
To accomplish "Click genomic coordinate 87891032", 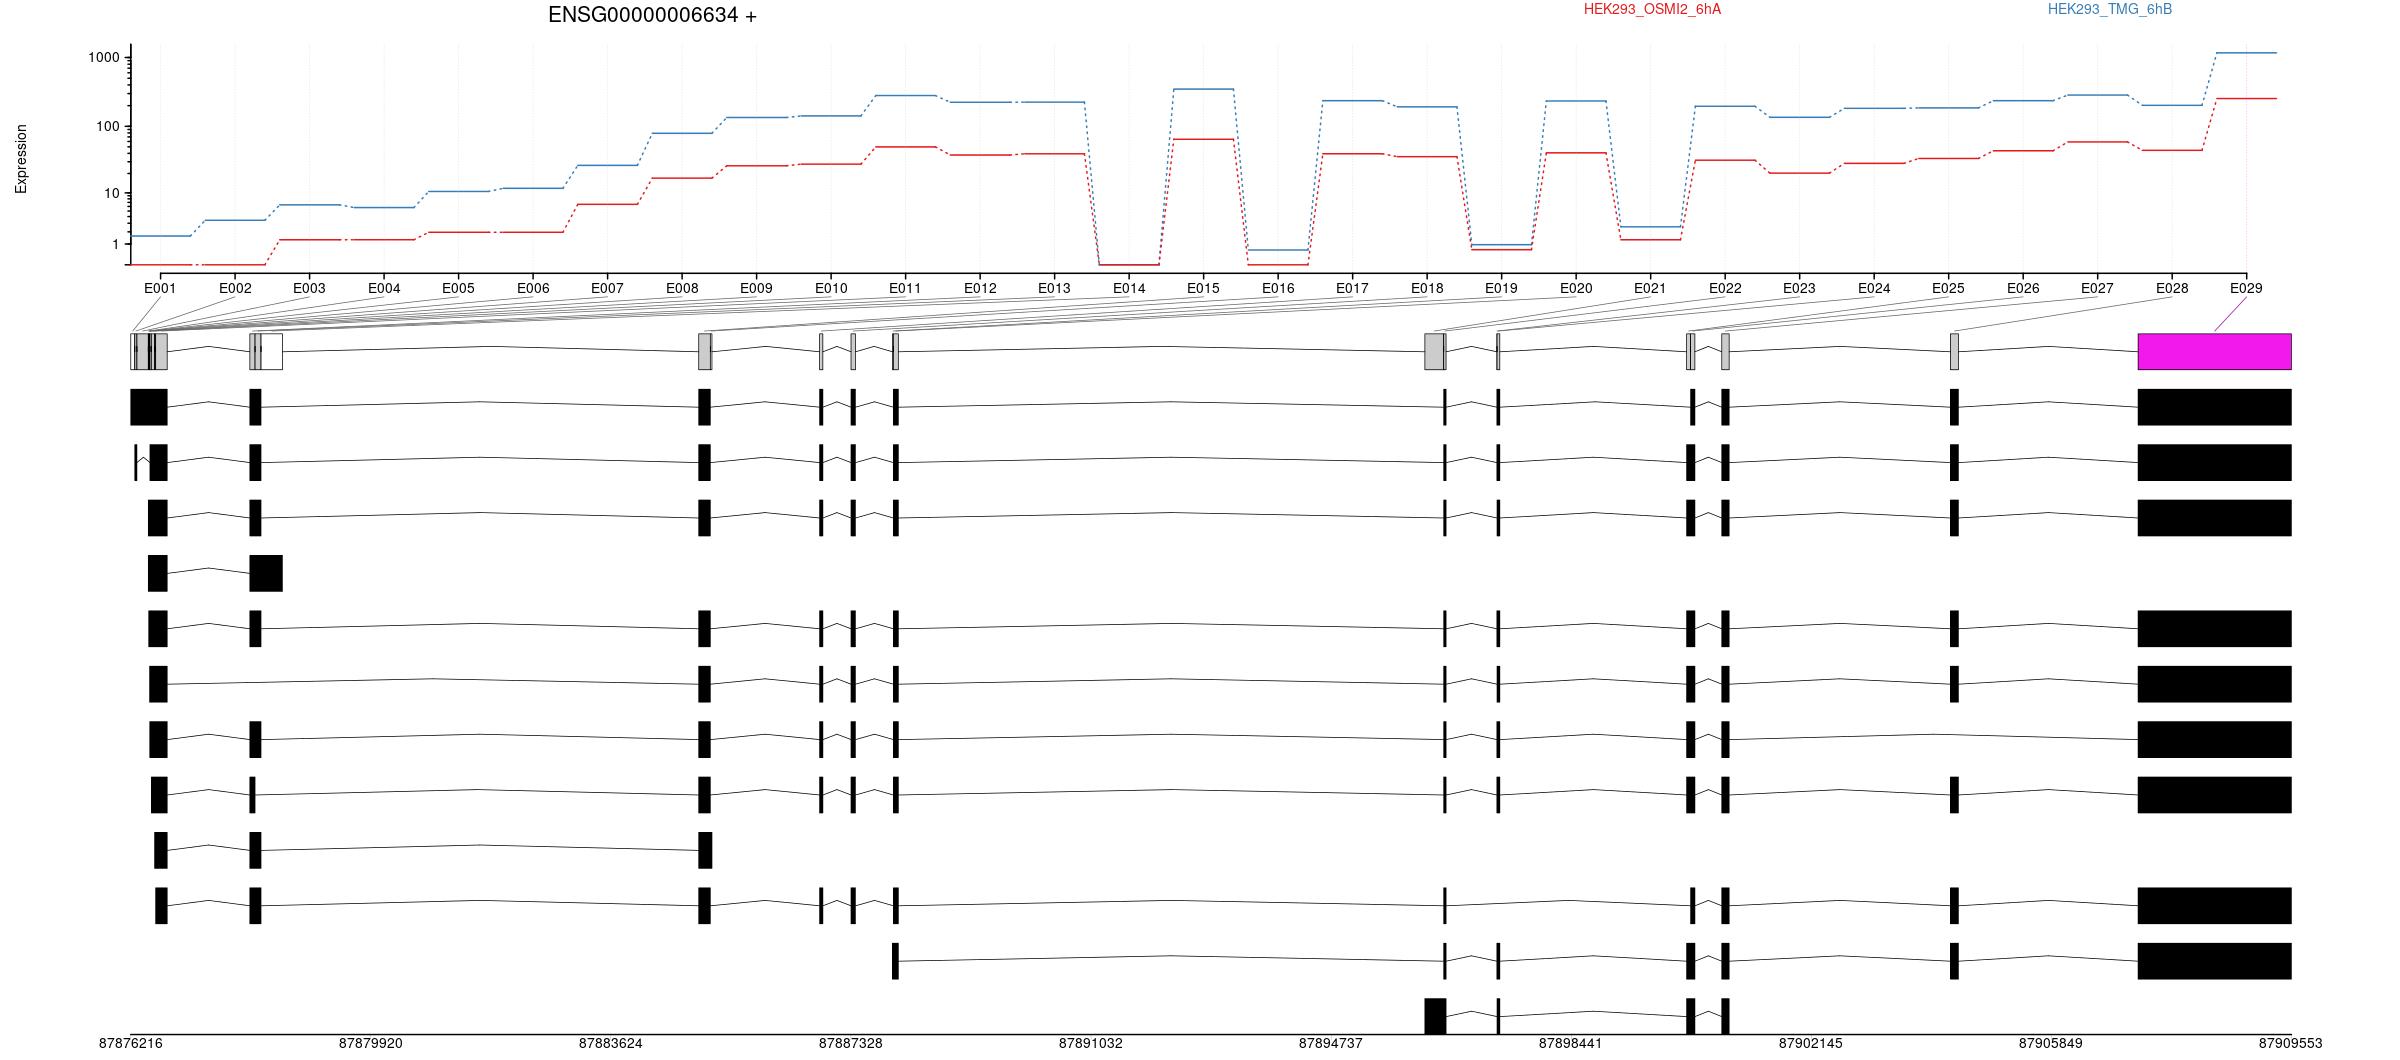I will (1090, 1043).
